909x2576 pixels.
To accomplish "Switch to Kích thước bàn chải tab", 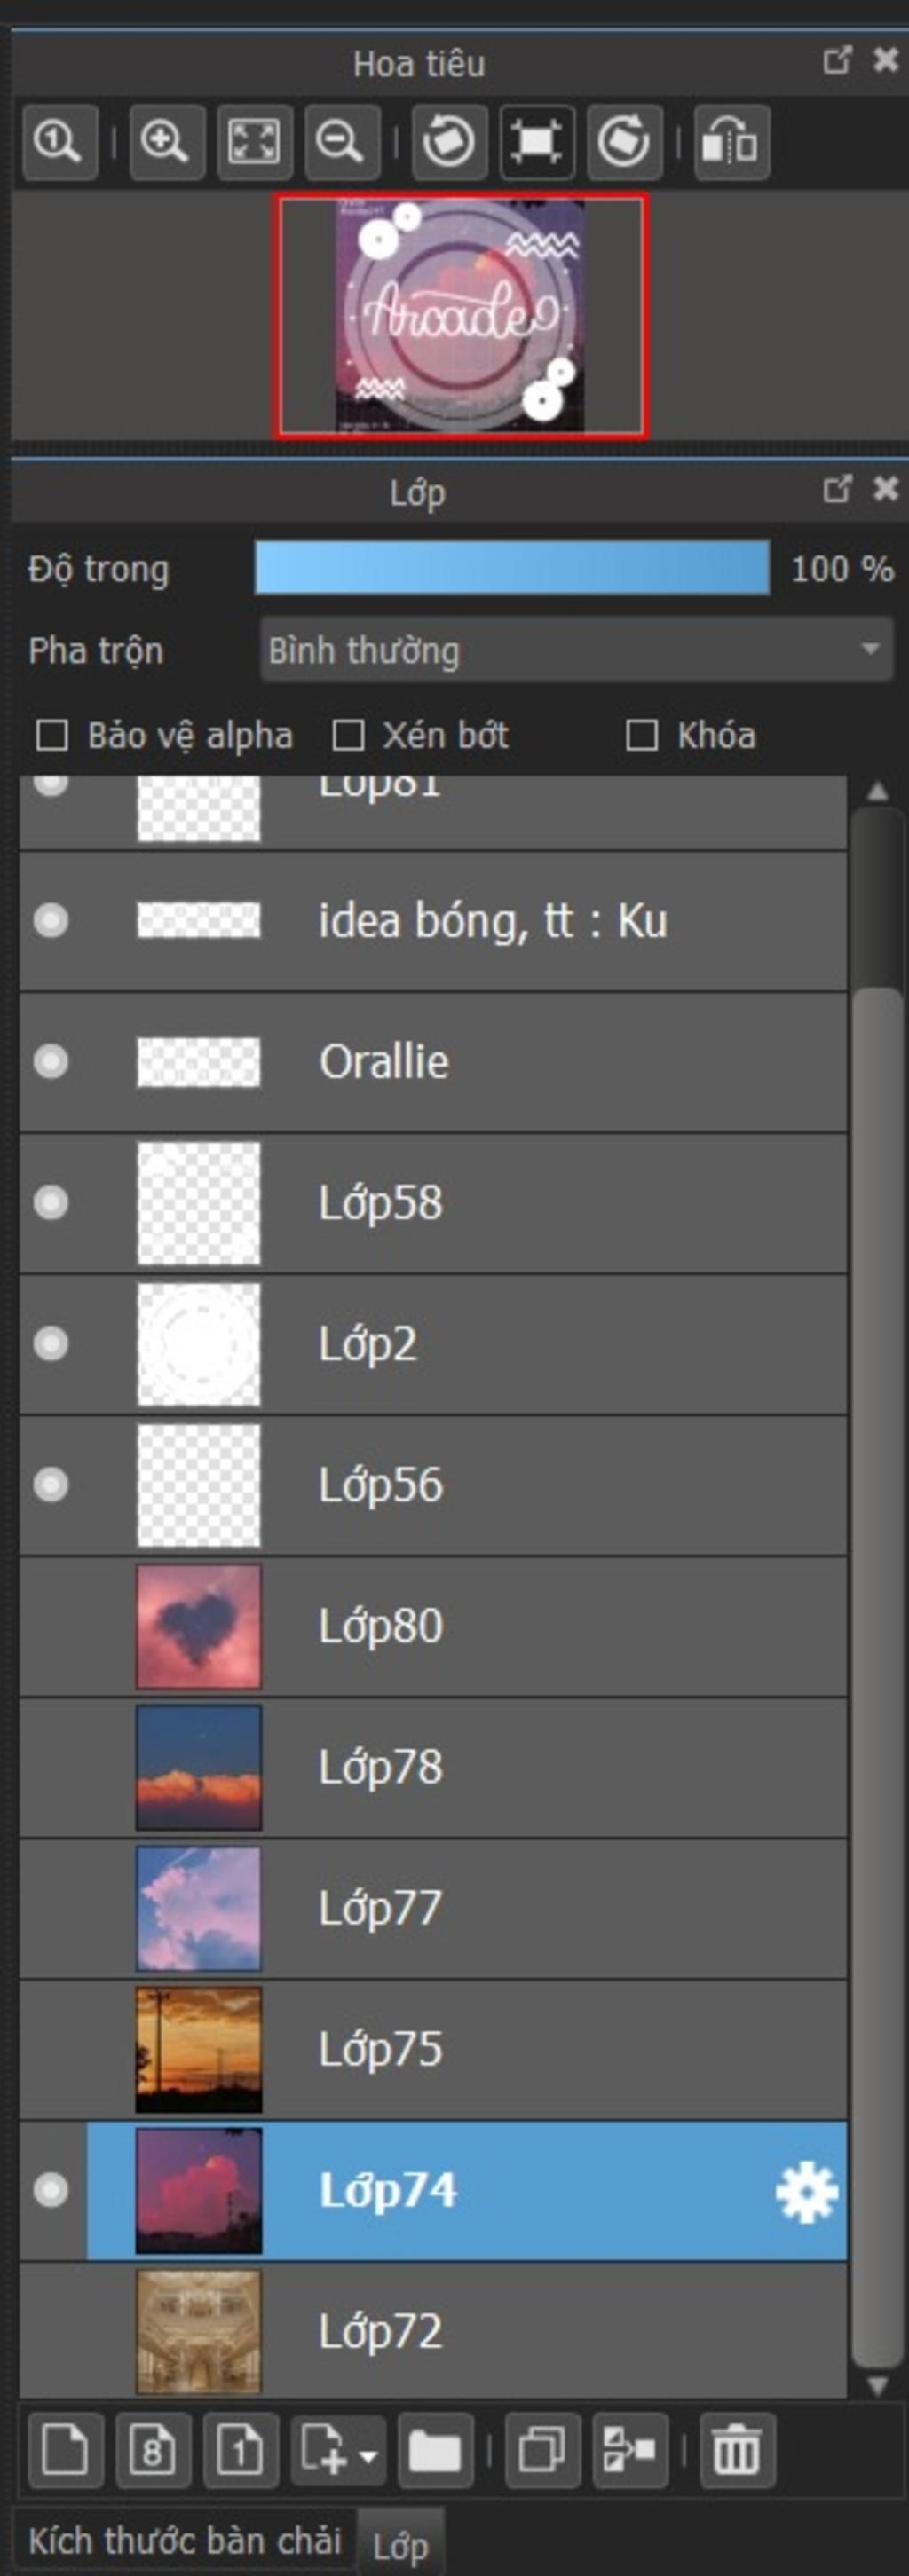I will coord(184,2541).
